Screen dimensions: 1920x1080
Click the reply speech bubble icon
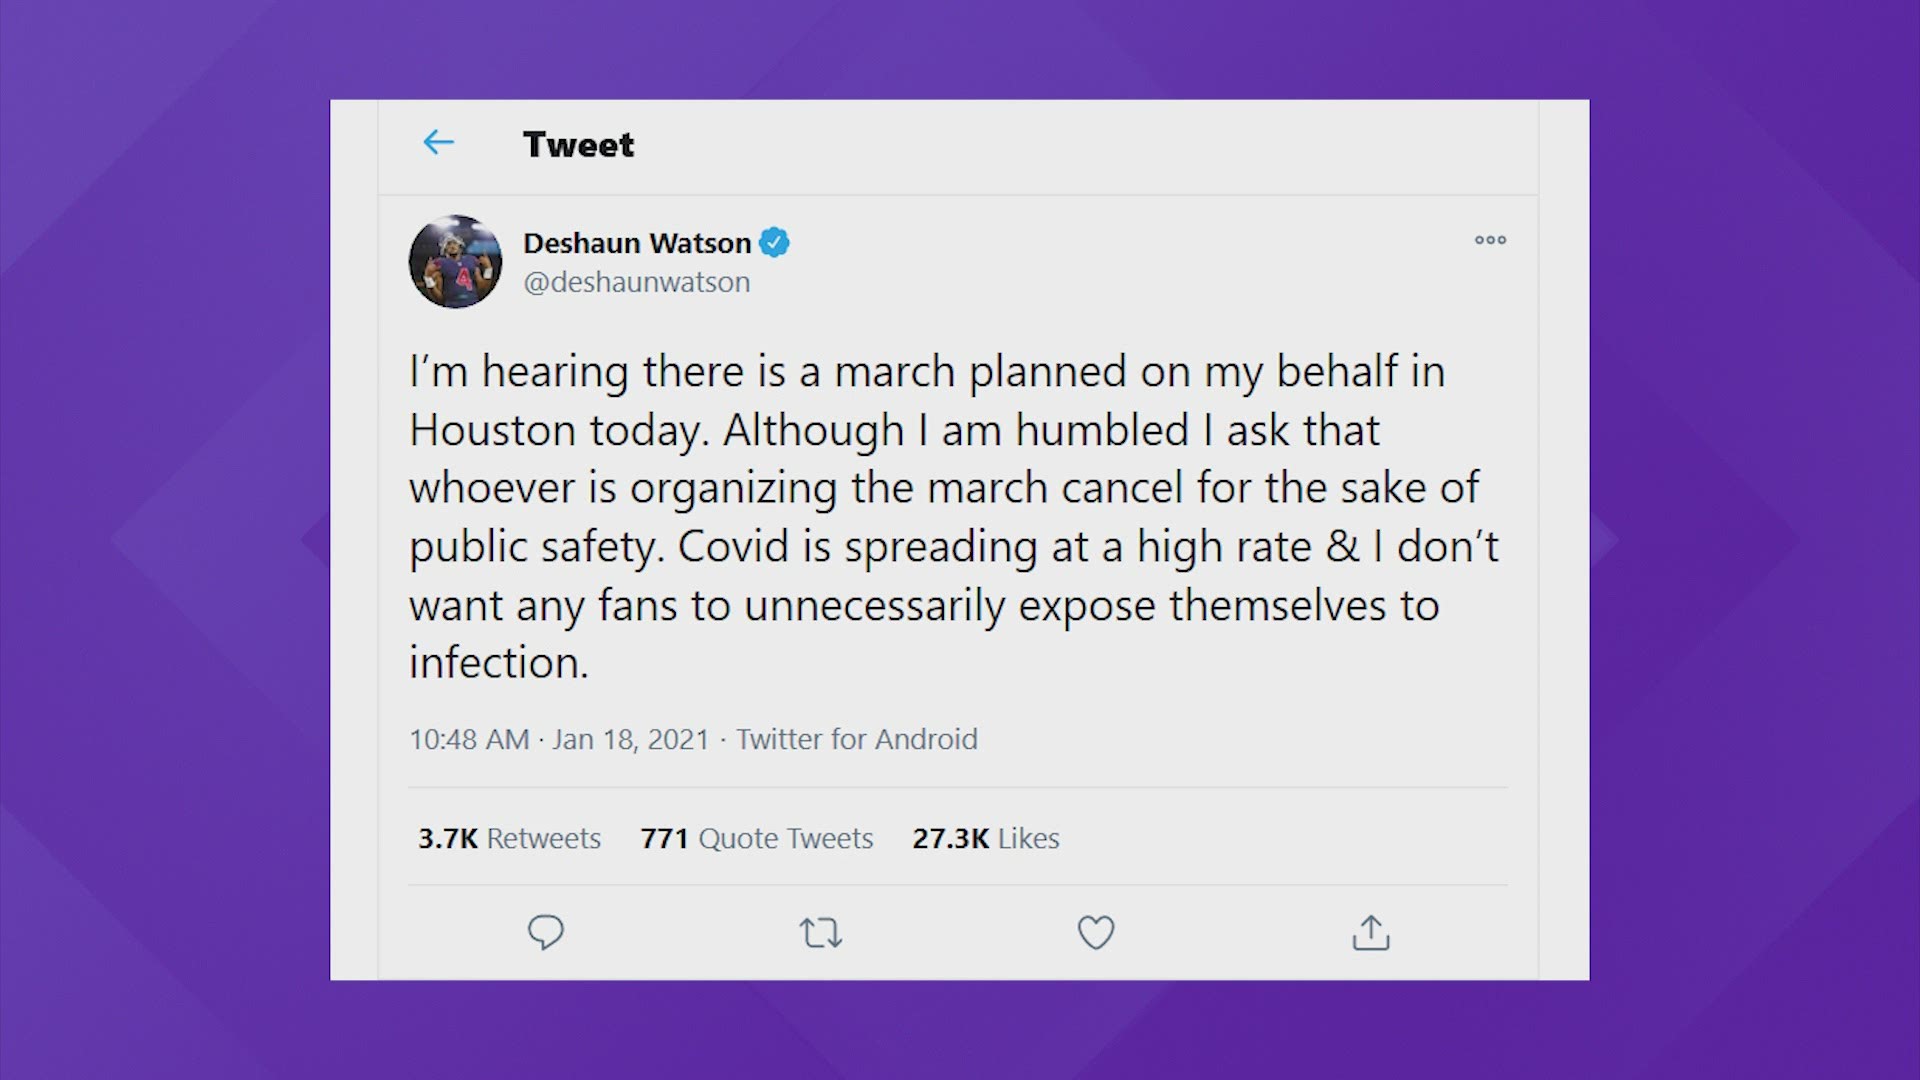pyautogui.click(x=546, y=932)
